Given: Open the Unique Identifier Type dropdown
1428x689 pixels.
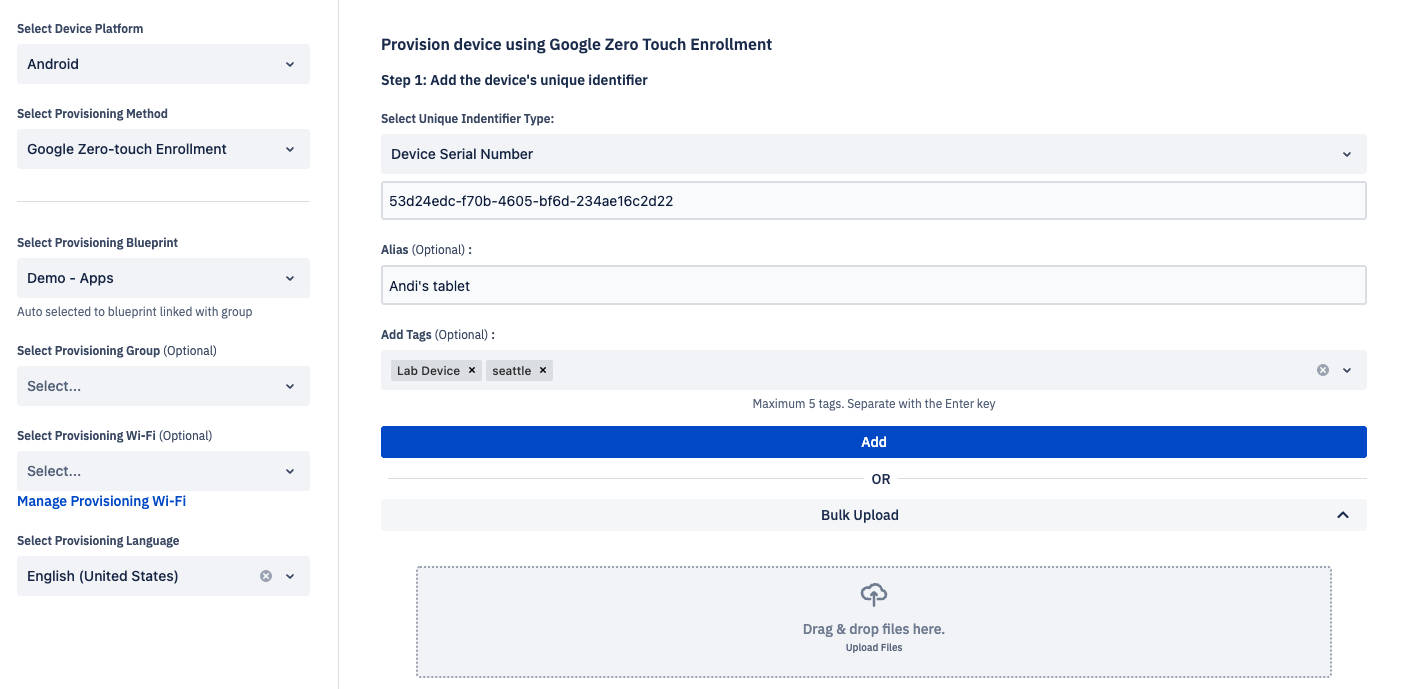Looking at the screenshot, I should tap(873, 154).
